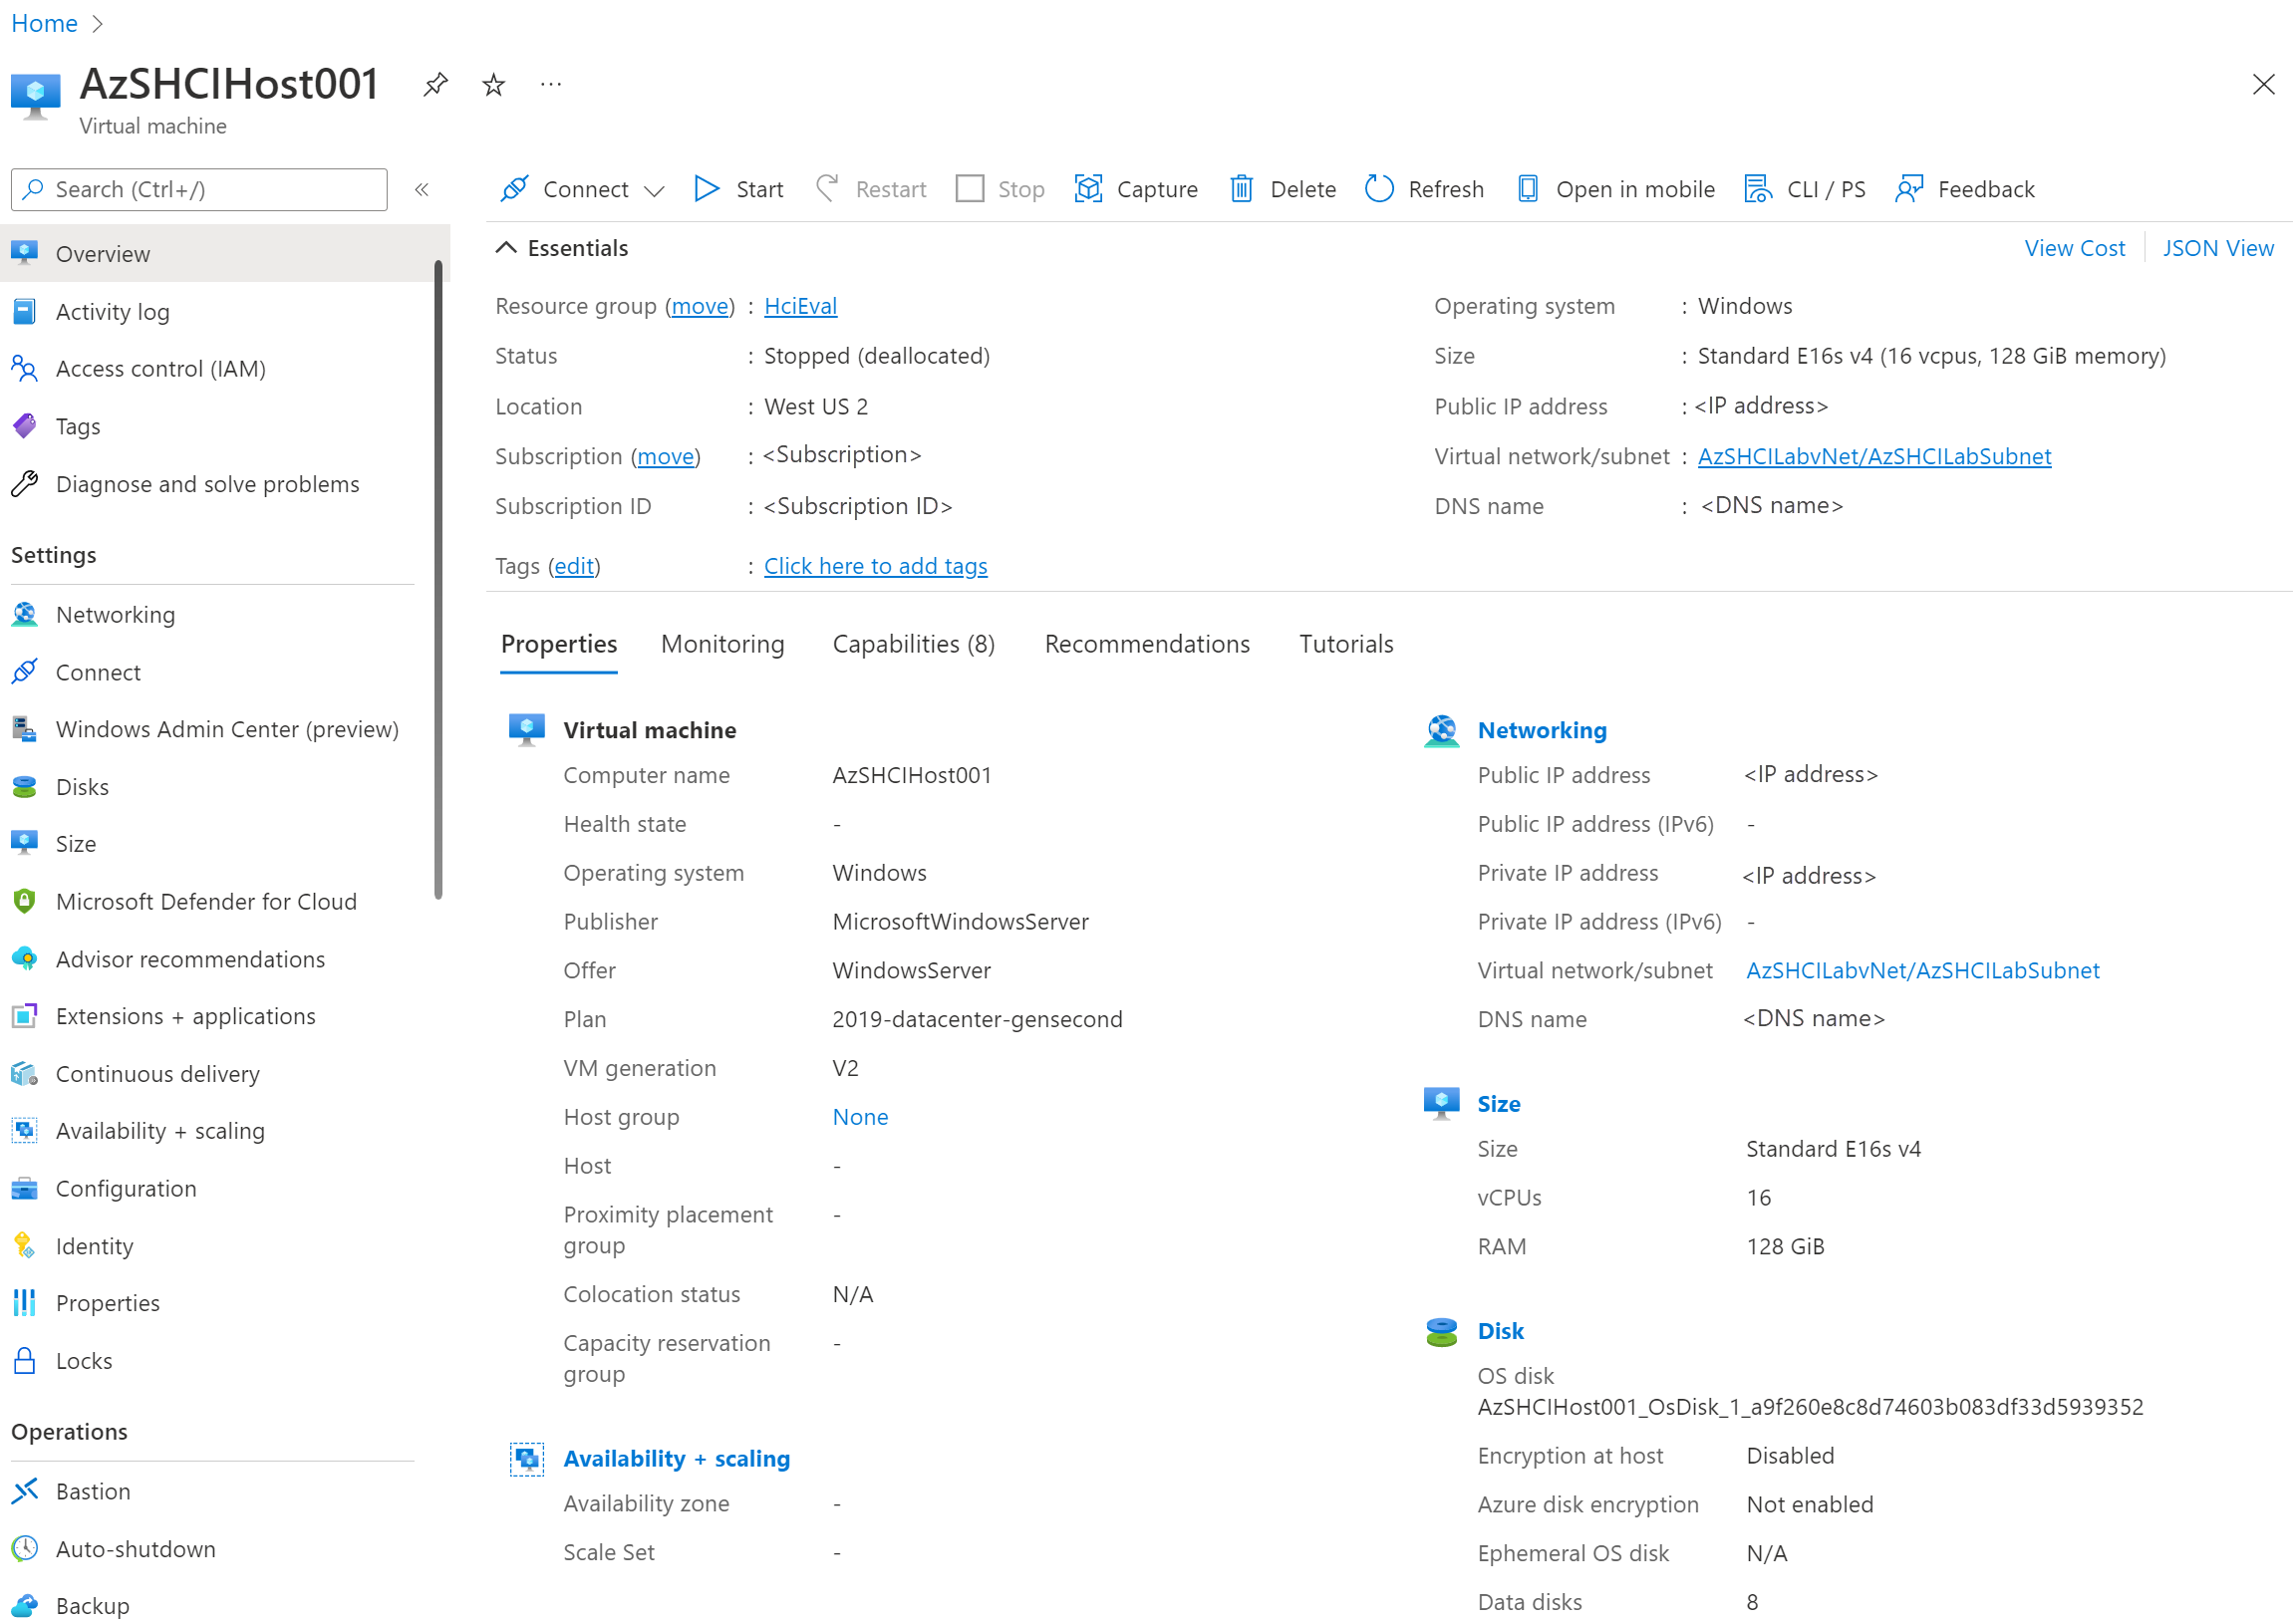This screenshot has width=2296, height=1622.
Task: Click Host group None link
Action: pos(861,1118)
